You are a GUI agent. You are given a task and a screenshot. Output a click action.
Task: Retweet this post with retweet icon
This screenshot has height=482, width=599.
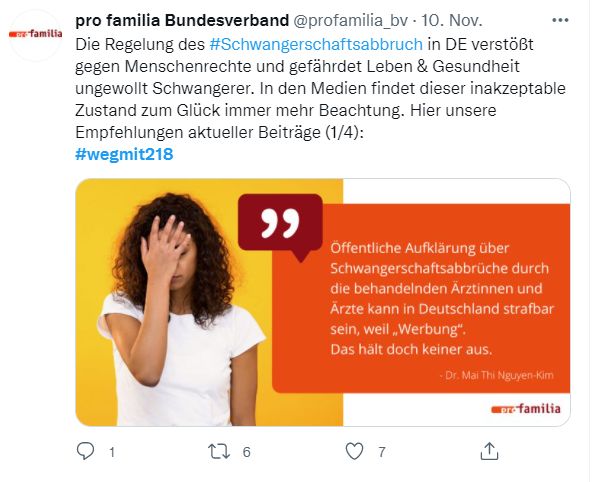(x=219, y=451)
